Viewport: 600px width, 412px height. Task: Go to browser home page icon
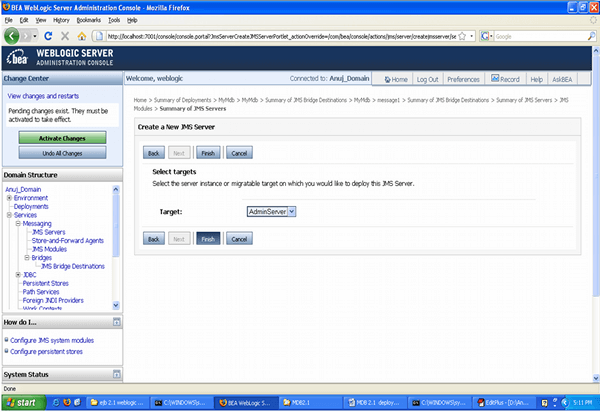pos(82,35)
